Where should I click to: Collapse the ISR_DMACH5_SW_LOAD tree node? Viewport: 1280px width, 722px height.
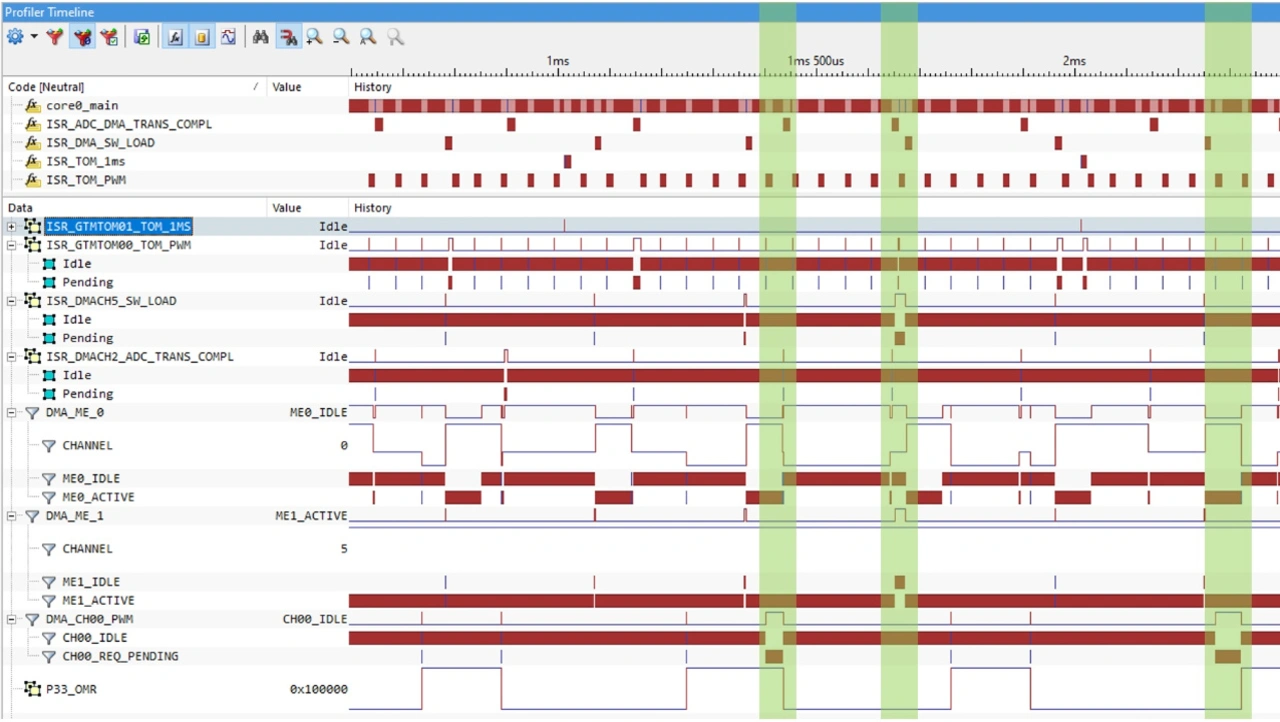12,301
